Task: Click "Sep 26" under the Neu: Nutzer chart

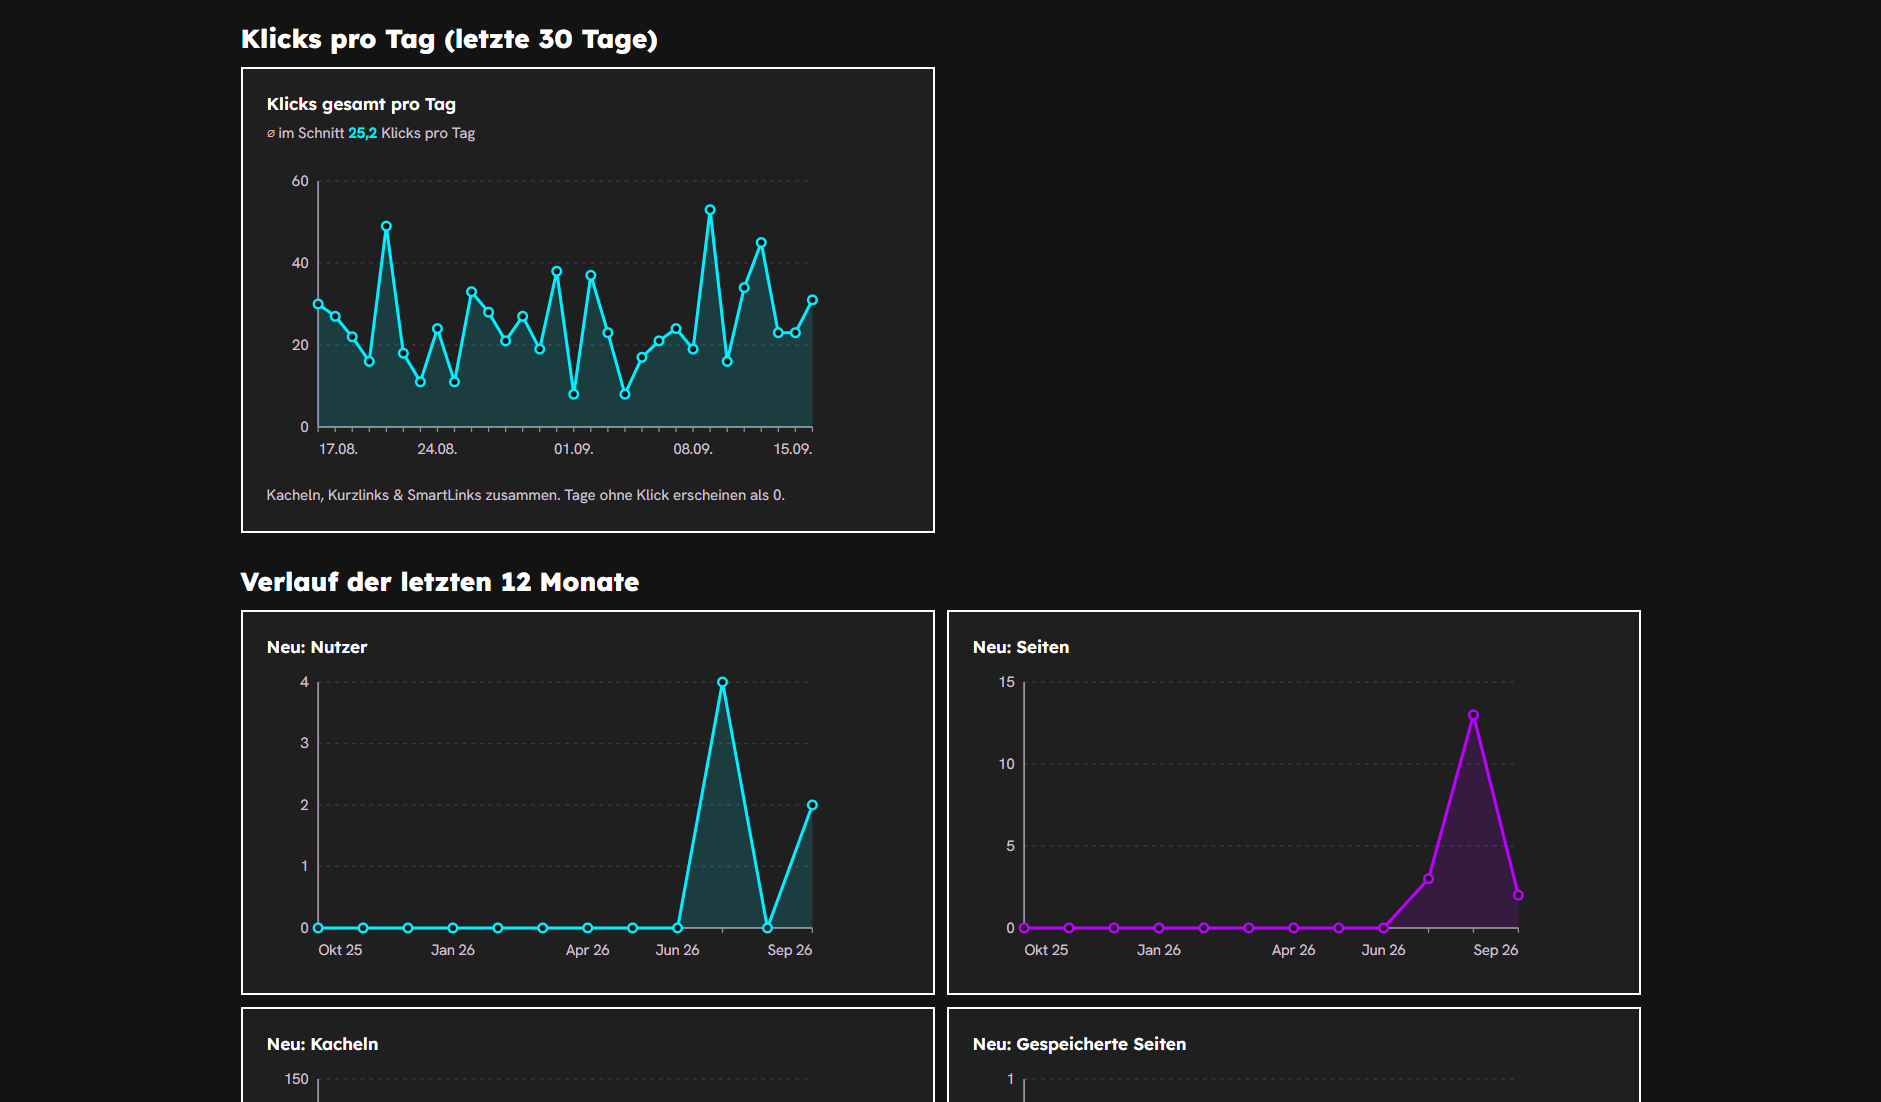Action: click(x=790, y=950)
